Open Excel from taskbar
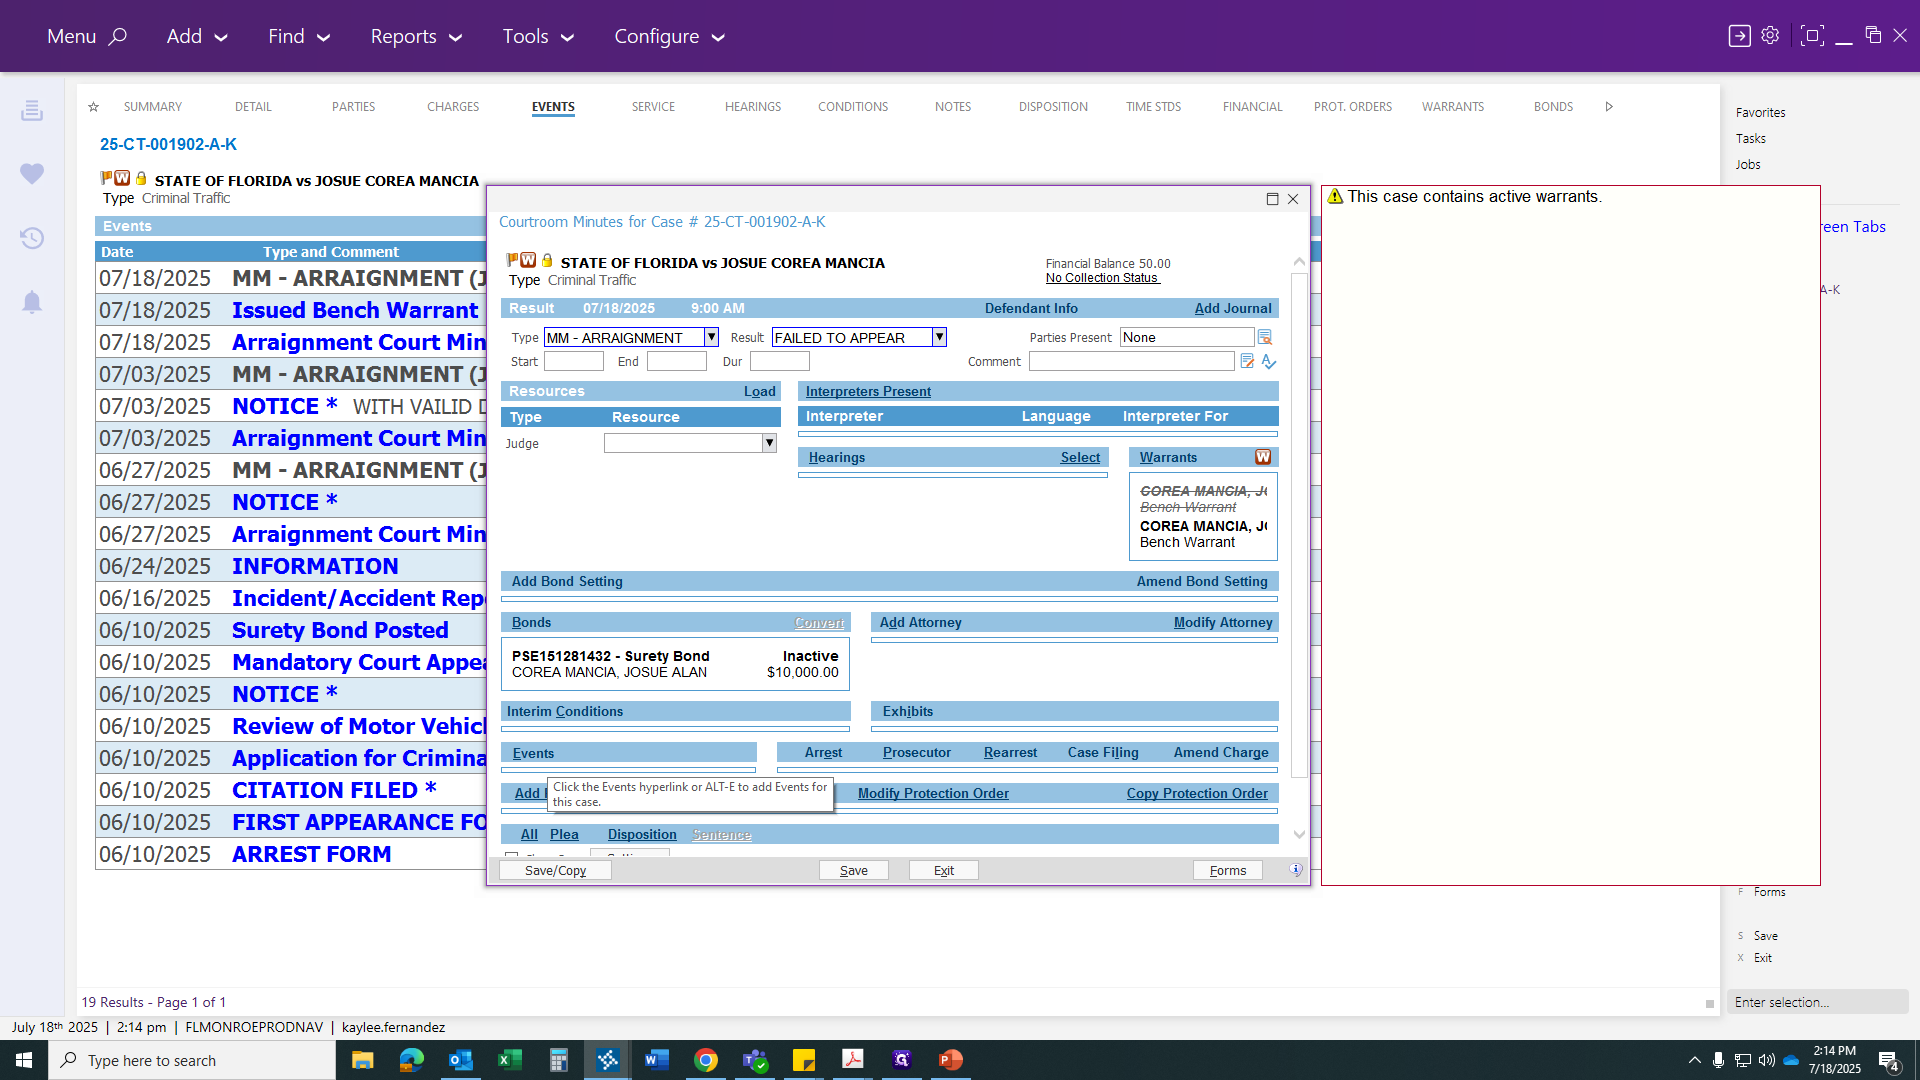The width and height of the screenshot is (1920, 1080). coord(509,1060)
